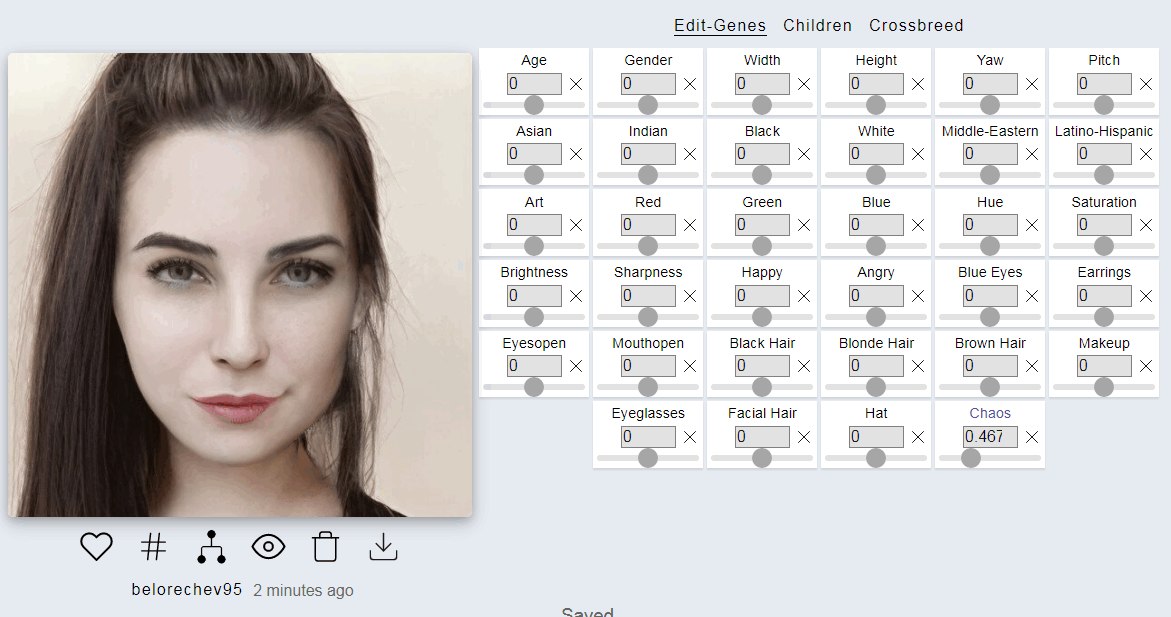Reset the Latino-Hispanic gene with X
This screenshot has width=1171, height=617.
1146,154
